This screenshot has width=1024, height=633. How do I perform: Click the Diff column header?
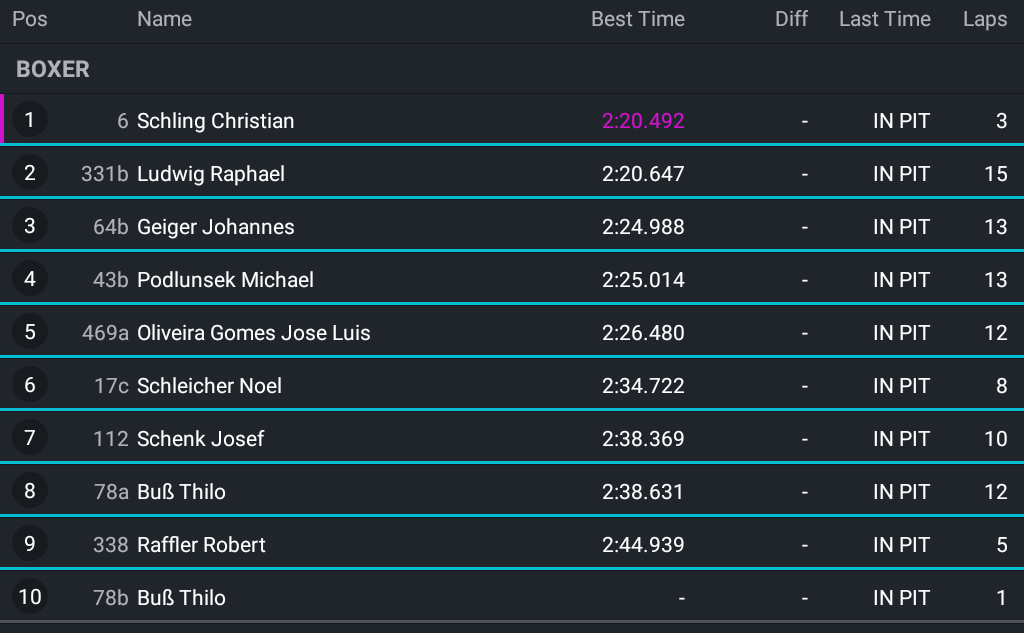(791, 19)
